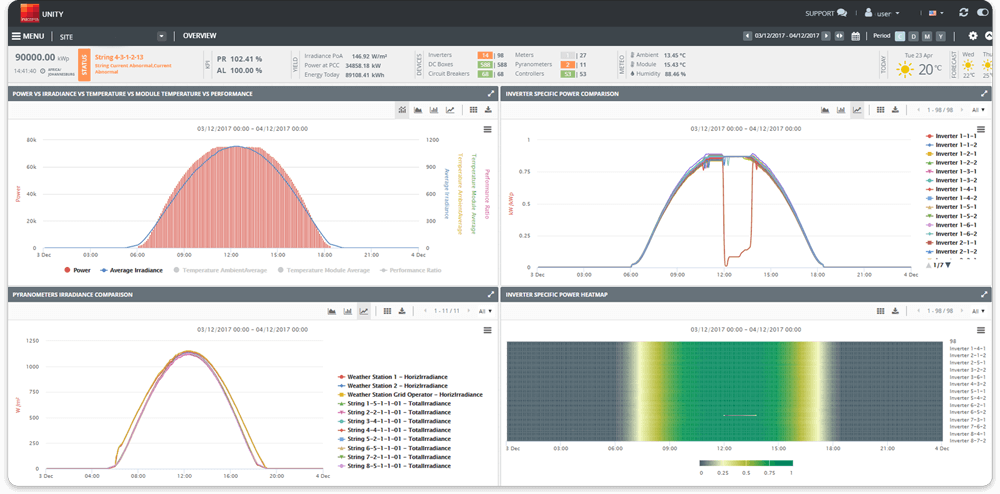Enable Temperature AmbientAverage legend series

tap(219, 270)
